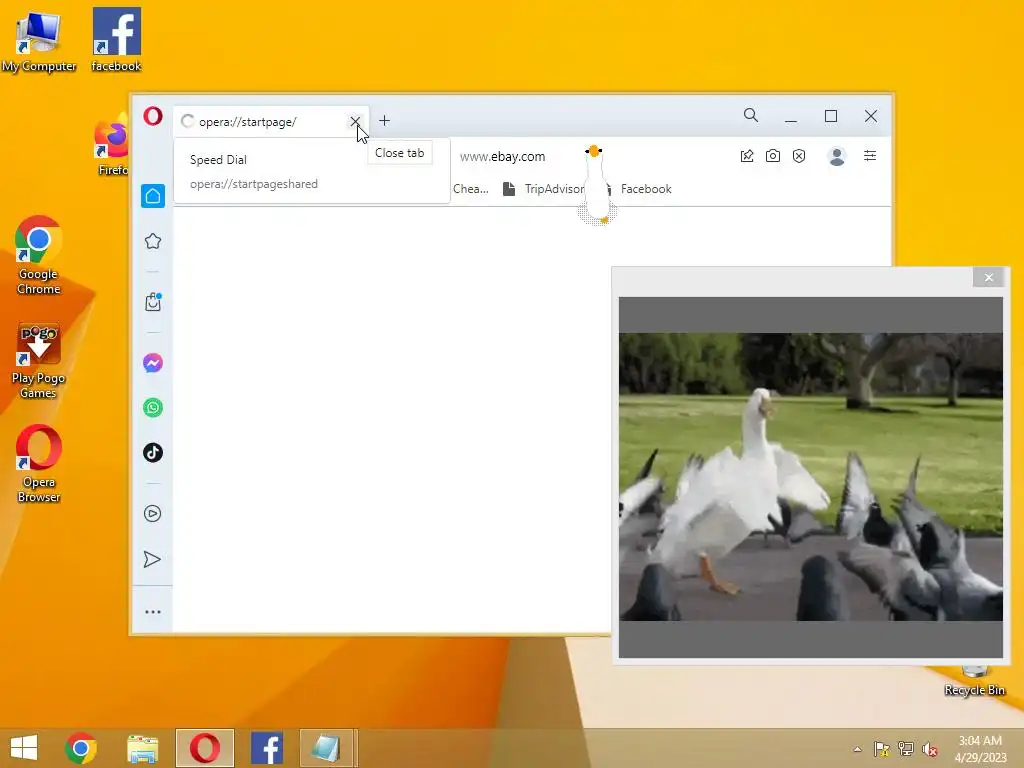Viewport: 1024px width, 768px height.
Task: Open the Recycle Bin desktop icon
Action: 974,680
